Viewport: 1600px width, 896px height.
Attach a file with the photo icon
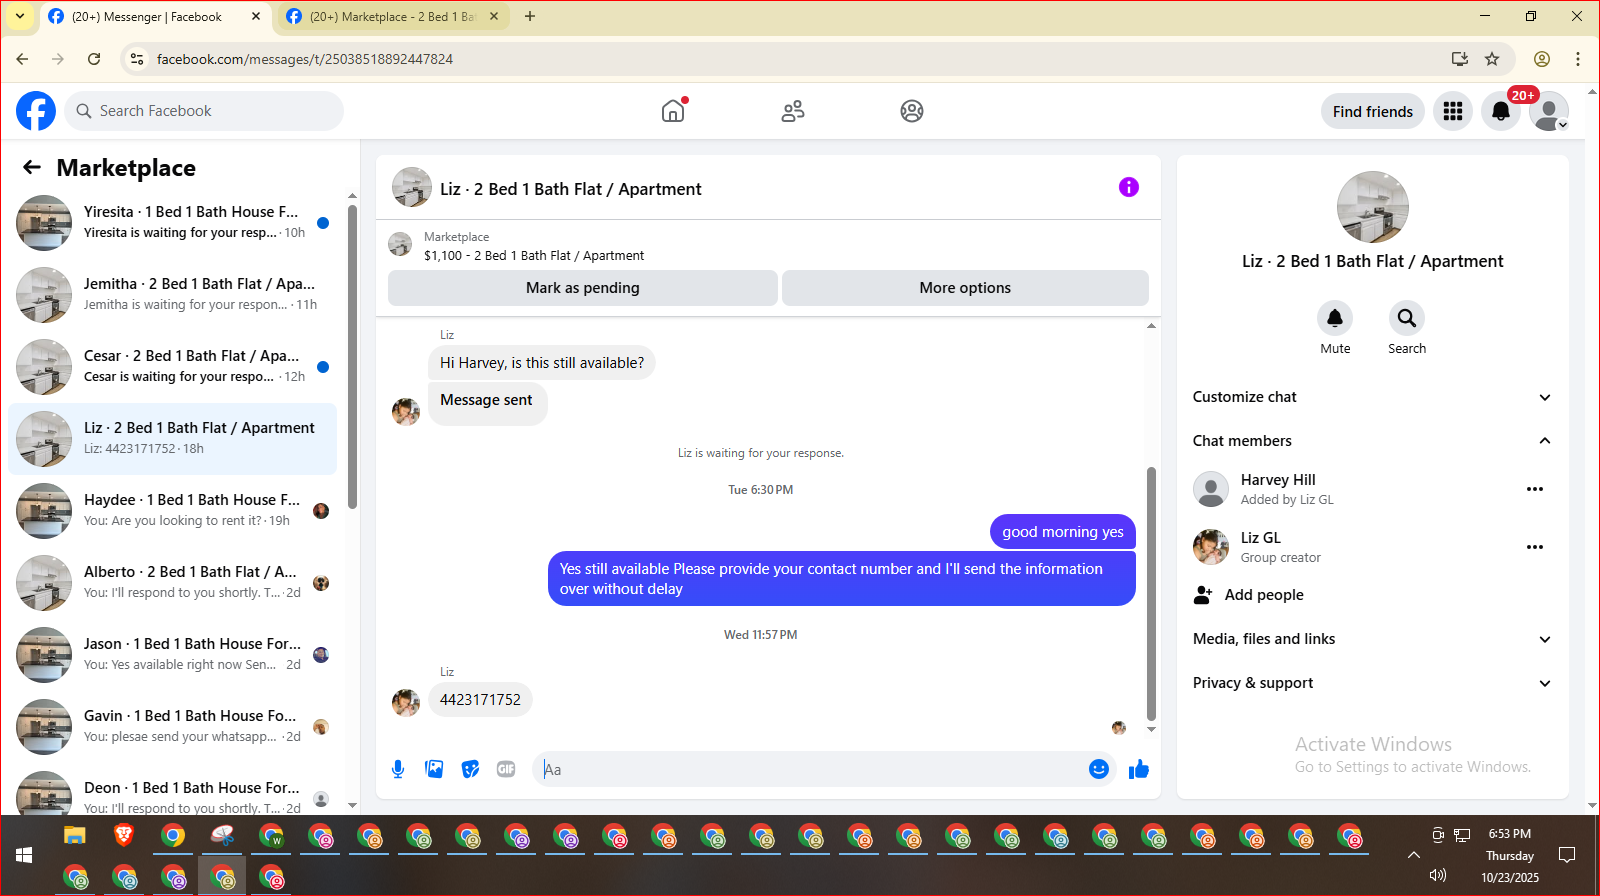coord(434,769)
